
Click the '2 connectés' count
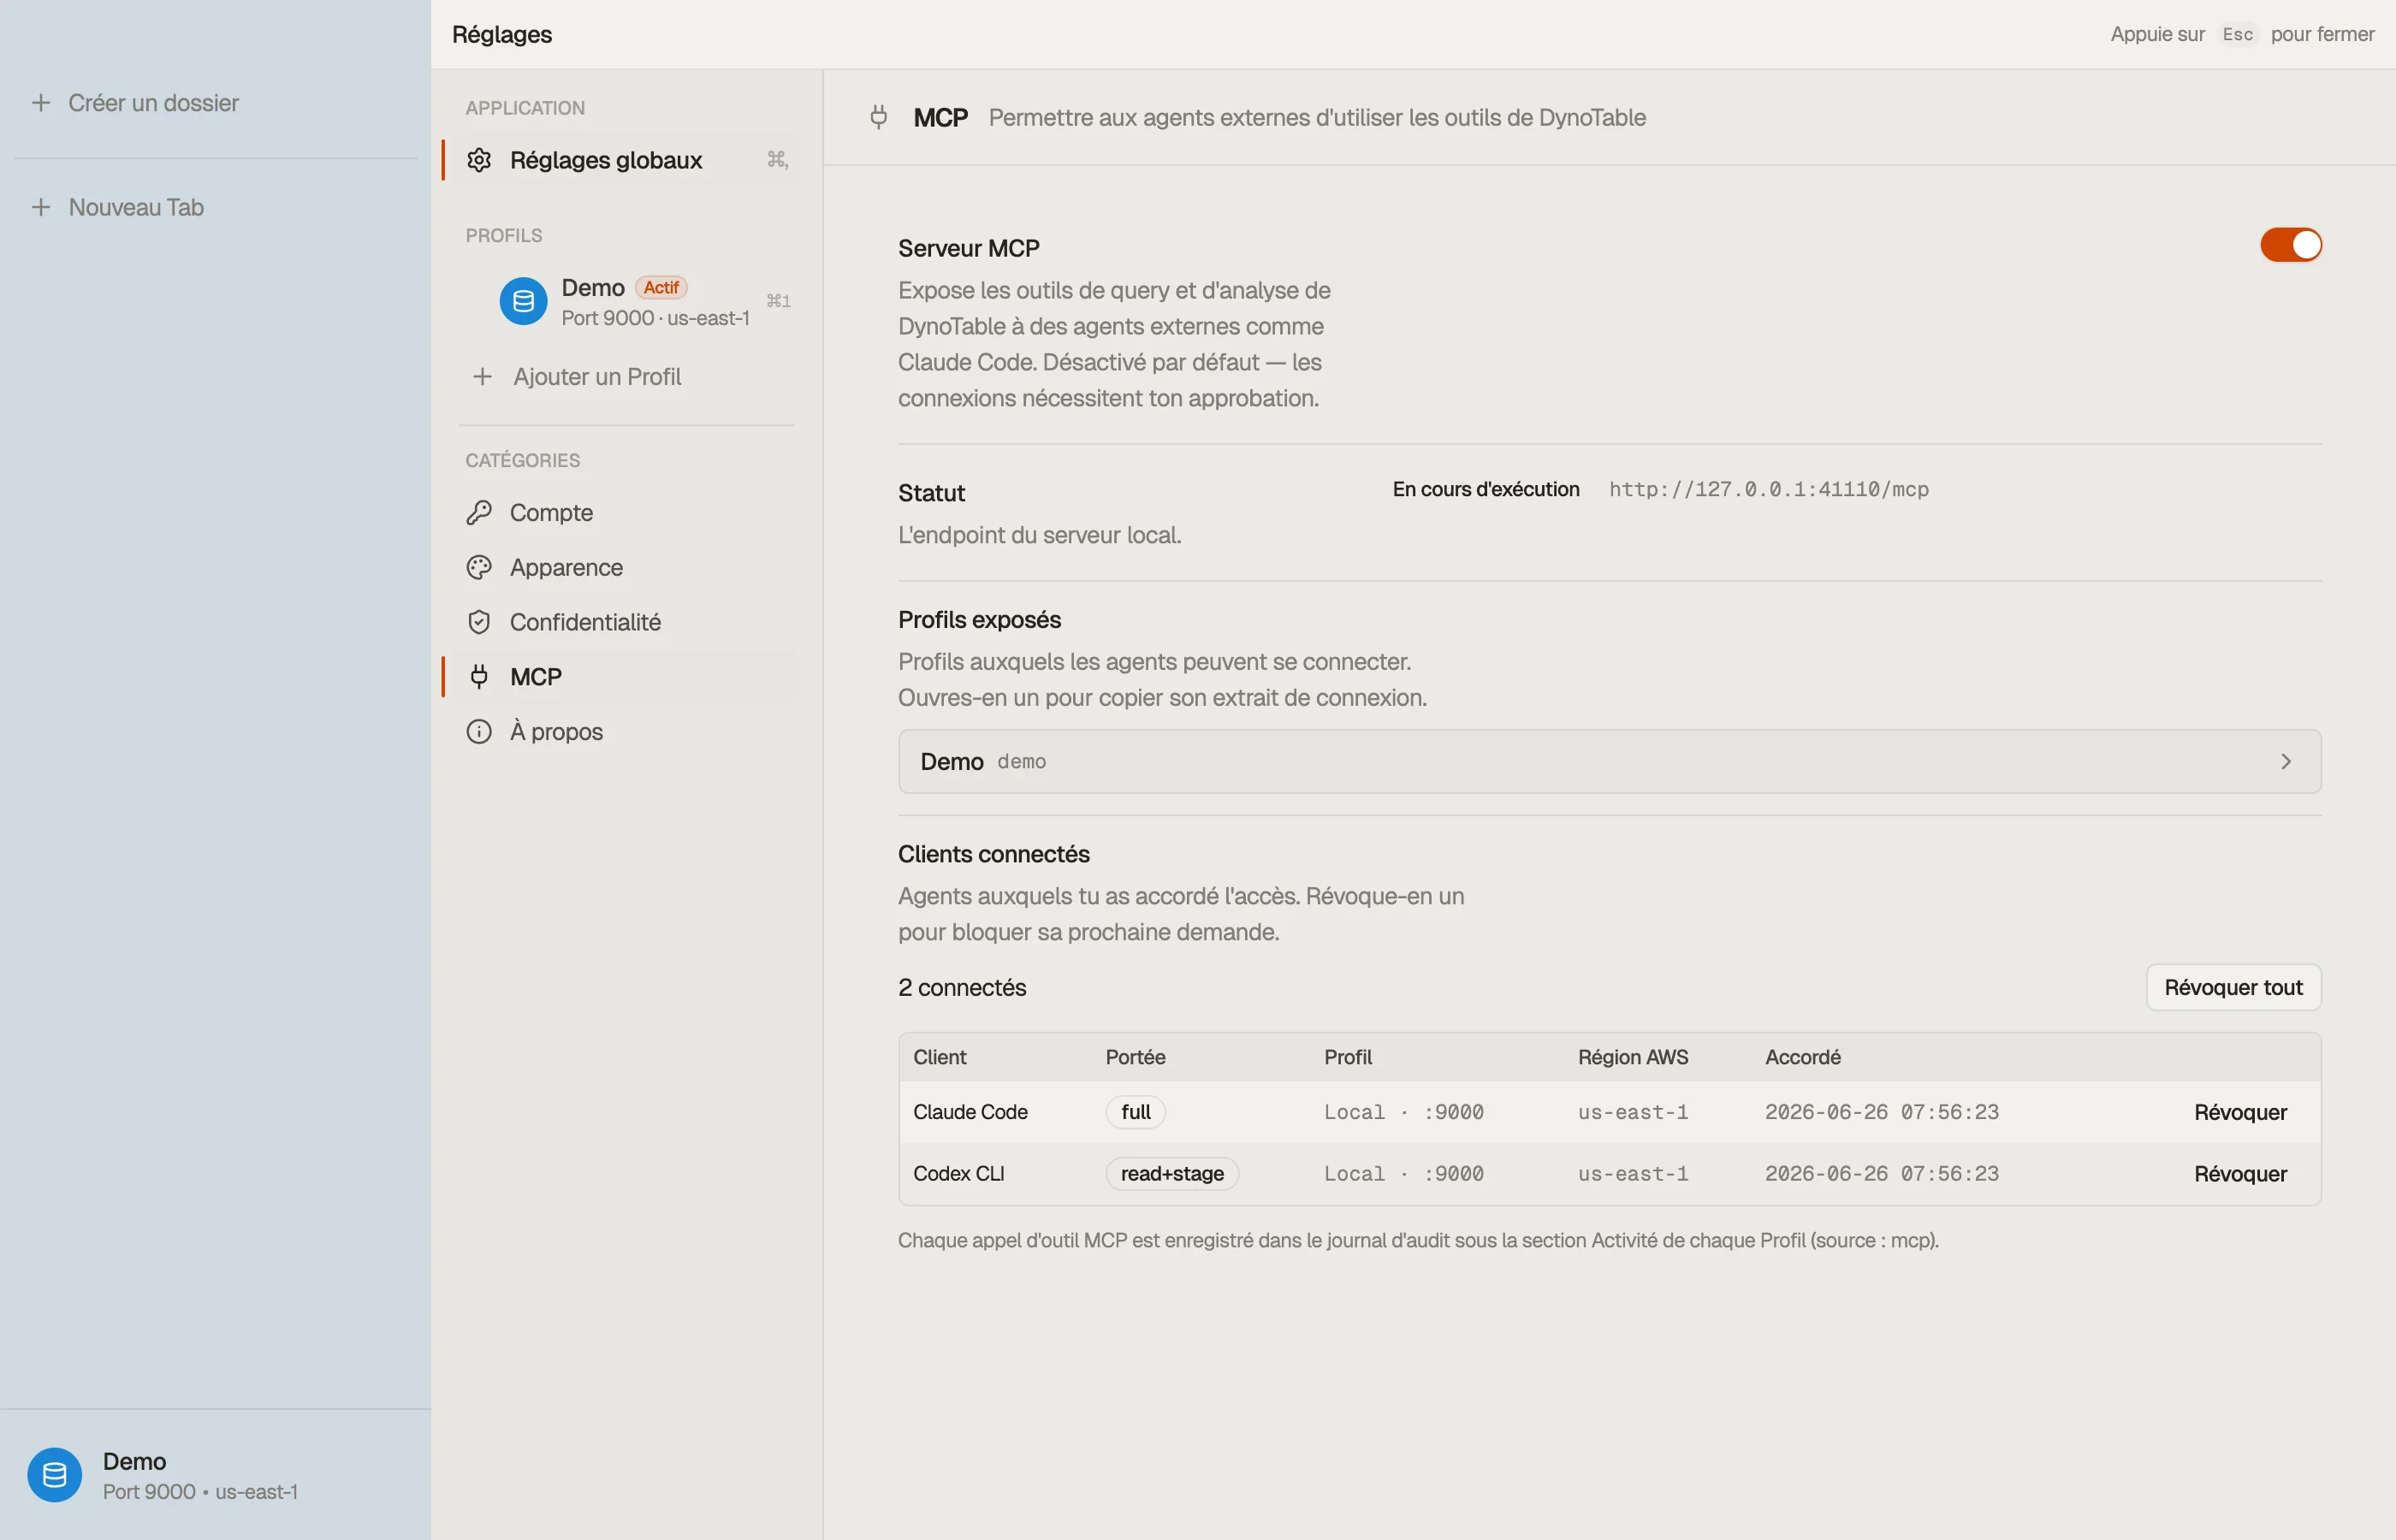961,988
